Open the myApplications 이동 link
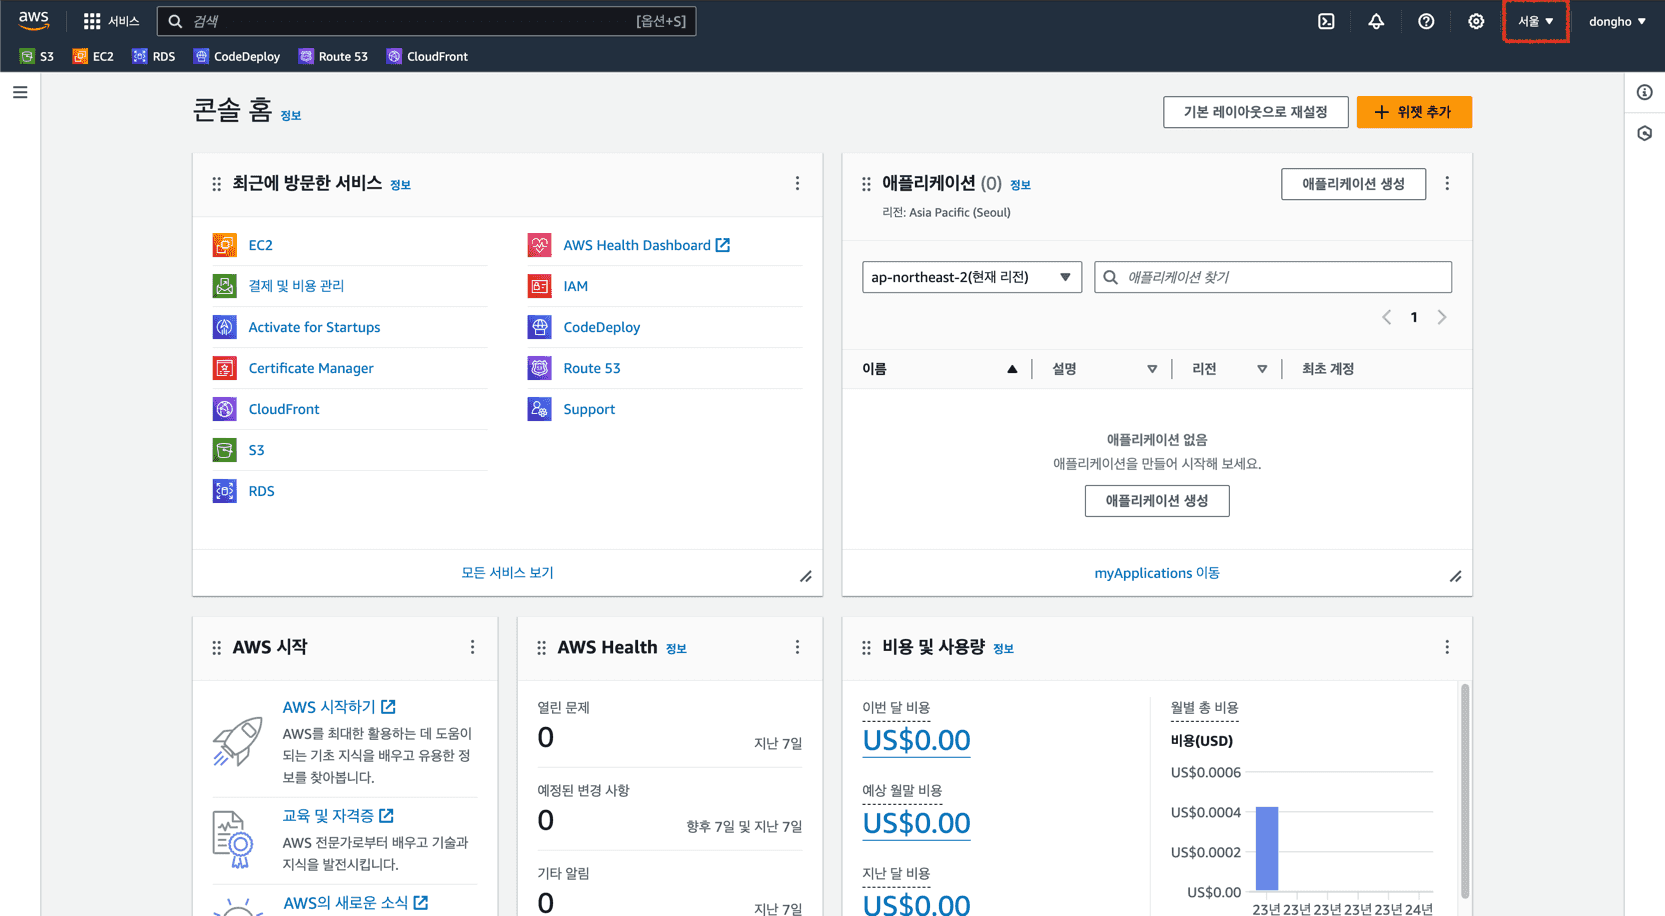Screen dimensions: 1665x916 tap(1157, 573)
